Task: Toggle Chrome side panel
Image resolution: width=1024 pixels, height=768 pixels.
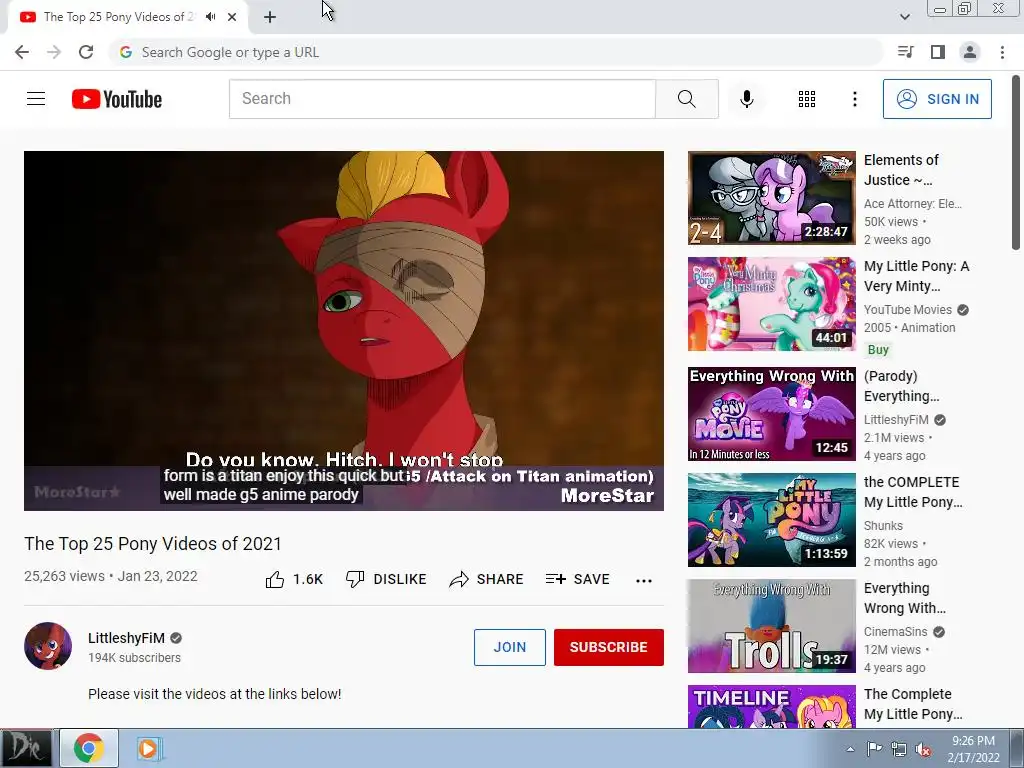Action: point(938,52)
